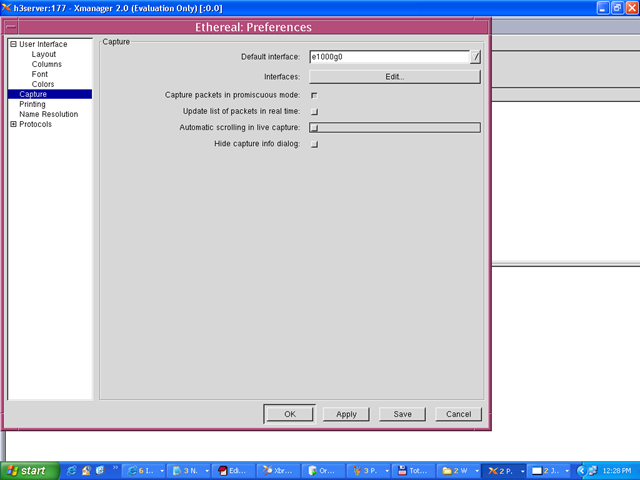Image resolution: width=640 pixels, height=480 pixels.
Task: Collapse the User Interface tree node
Action: click(x=13, y=44)
